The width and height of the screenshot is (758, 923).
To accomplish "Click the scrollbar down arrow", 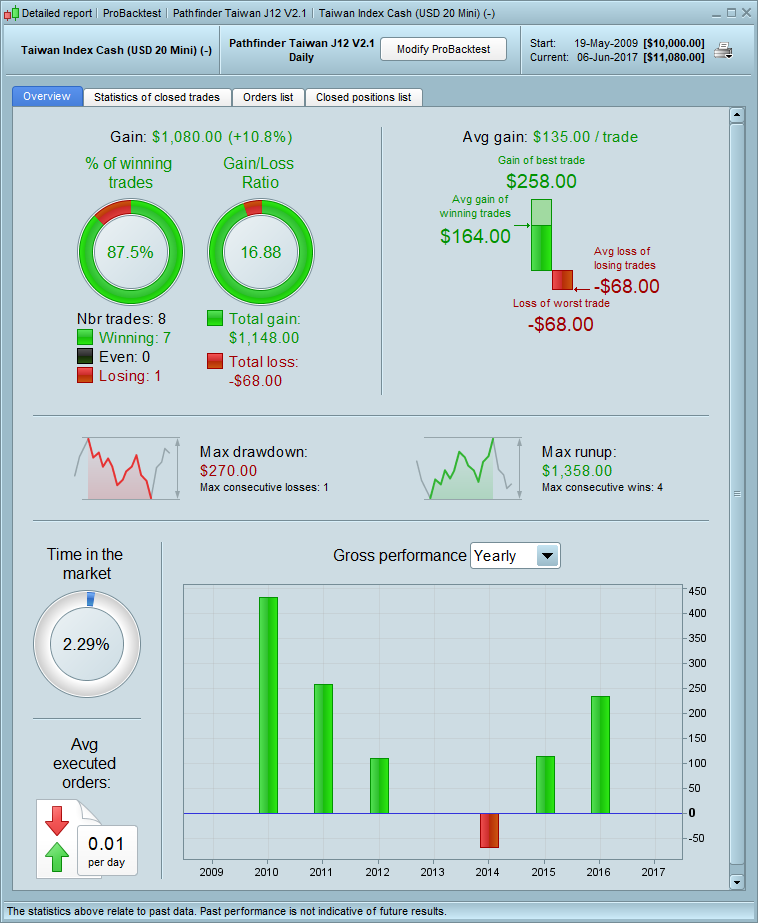I will coord(737,882).
